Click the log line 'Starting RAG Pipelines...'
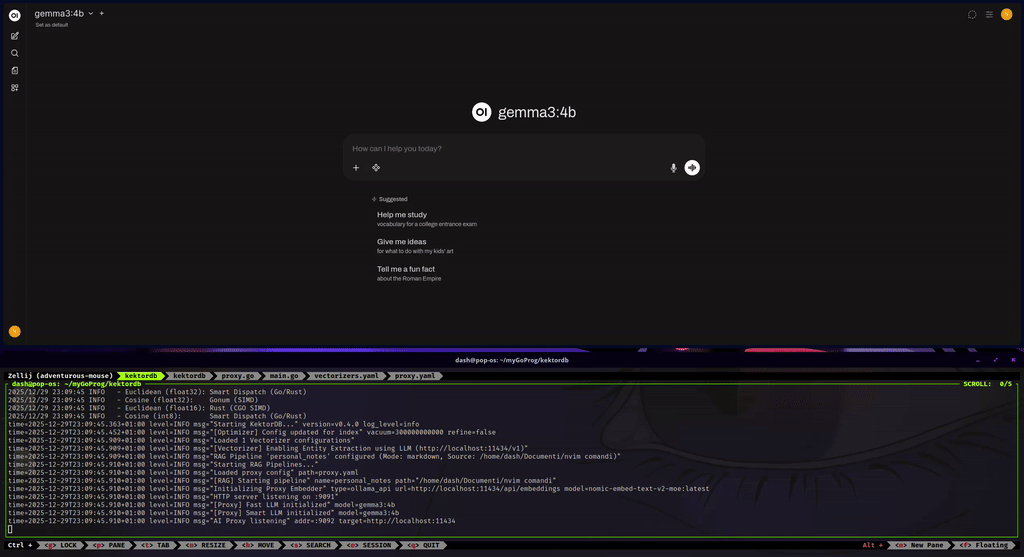 (163, 465)
